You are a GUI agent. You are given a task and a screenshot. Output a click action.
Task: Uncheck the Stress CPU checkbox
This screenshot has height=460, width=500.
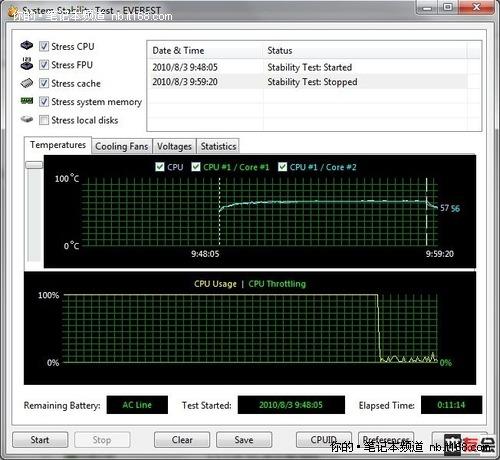44,46
